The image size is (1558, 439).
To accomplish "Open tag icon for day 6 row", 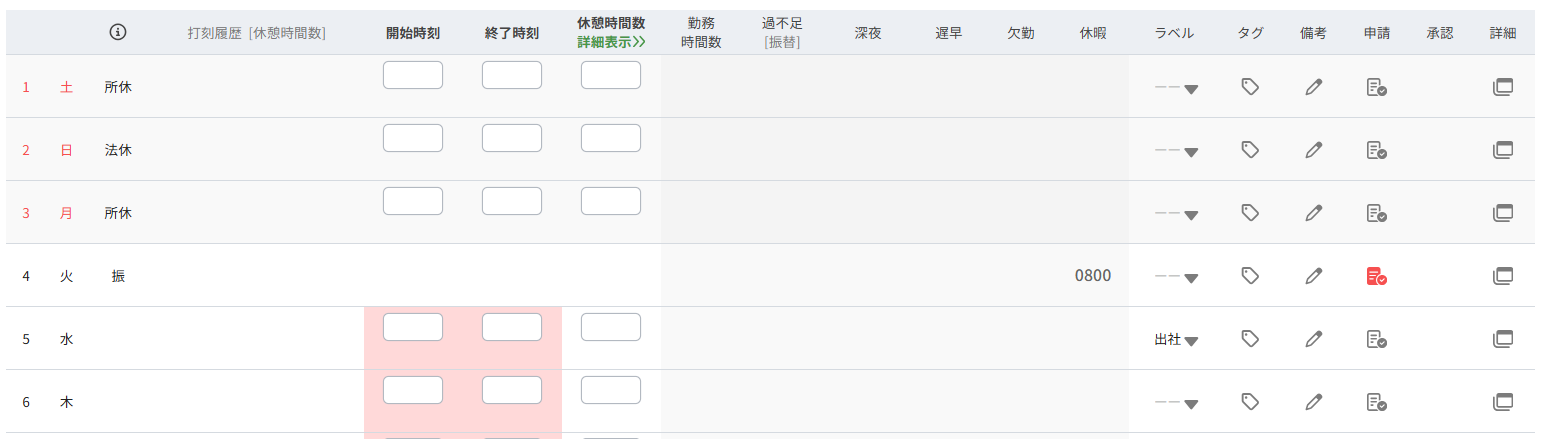I will coord(1249,402).
